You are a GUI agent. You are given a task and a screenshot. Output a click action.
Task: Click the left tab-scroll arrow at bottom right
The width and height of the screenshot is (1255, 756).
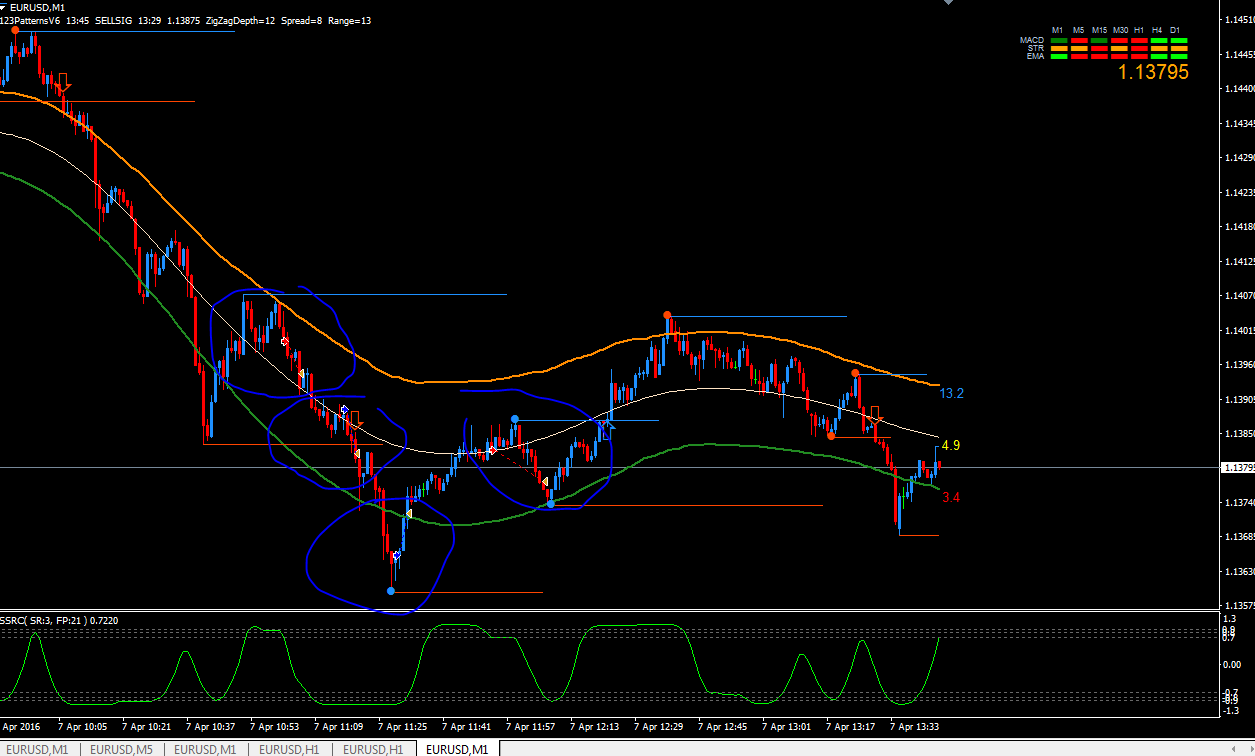click(x=1231, y=749)
